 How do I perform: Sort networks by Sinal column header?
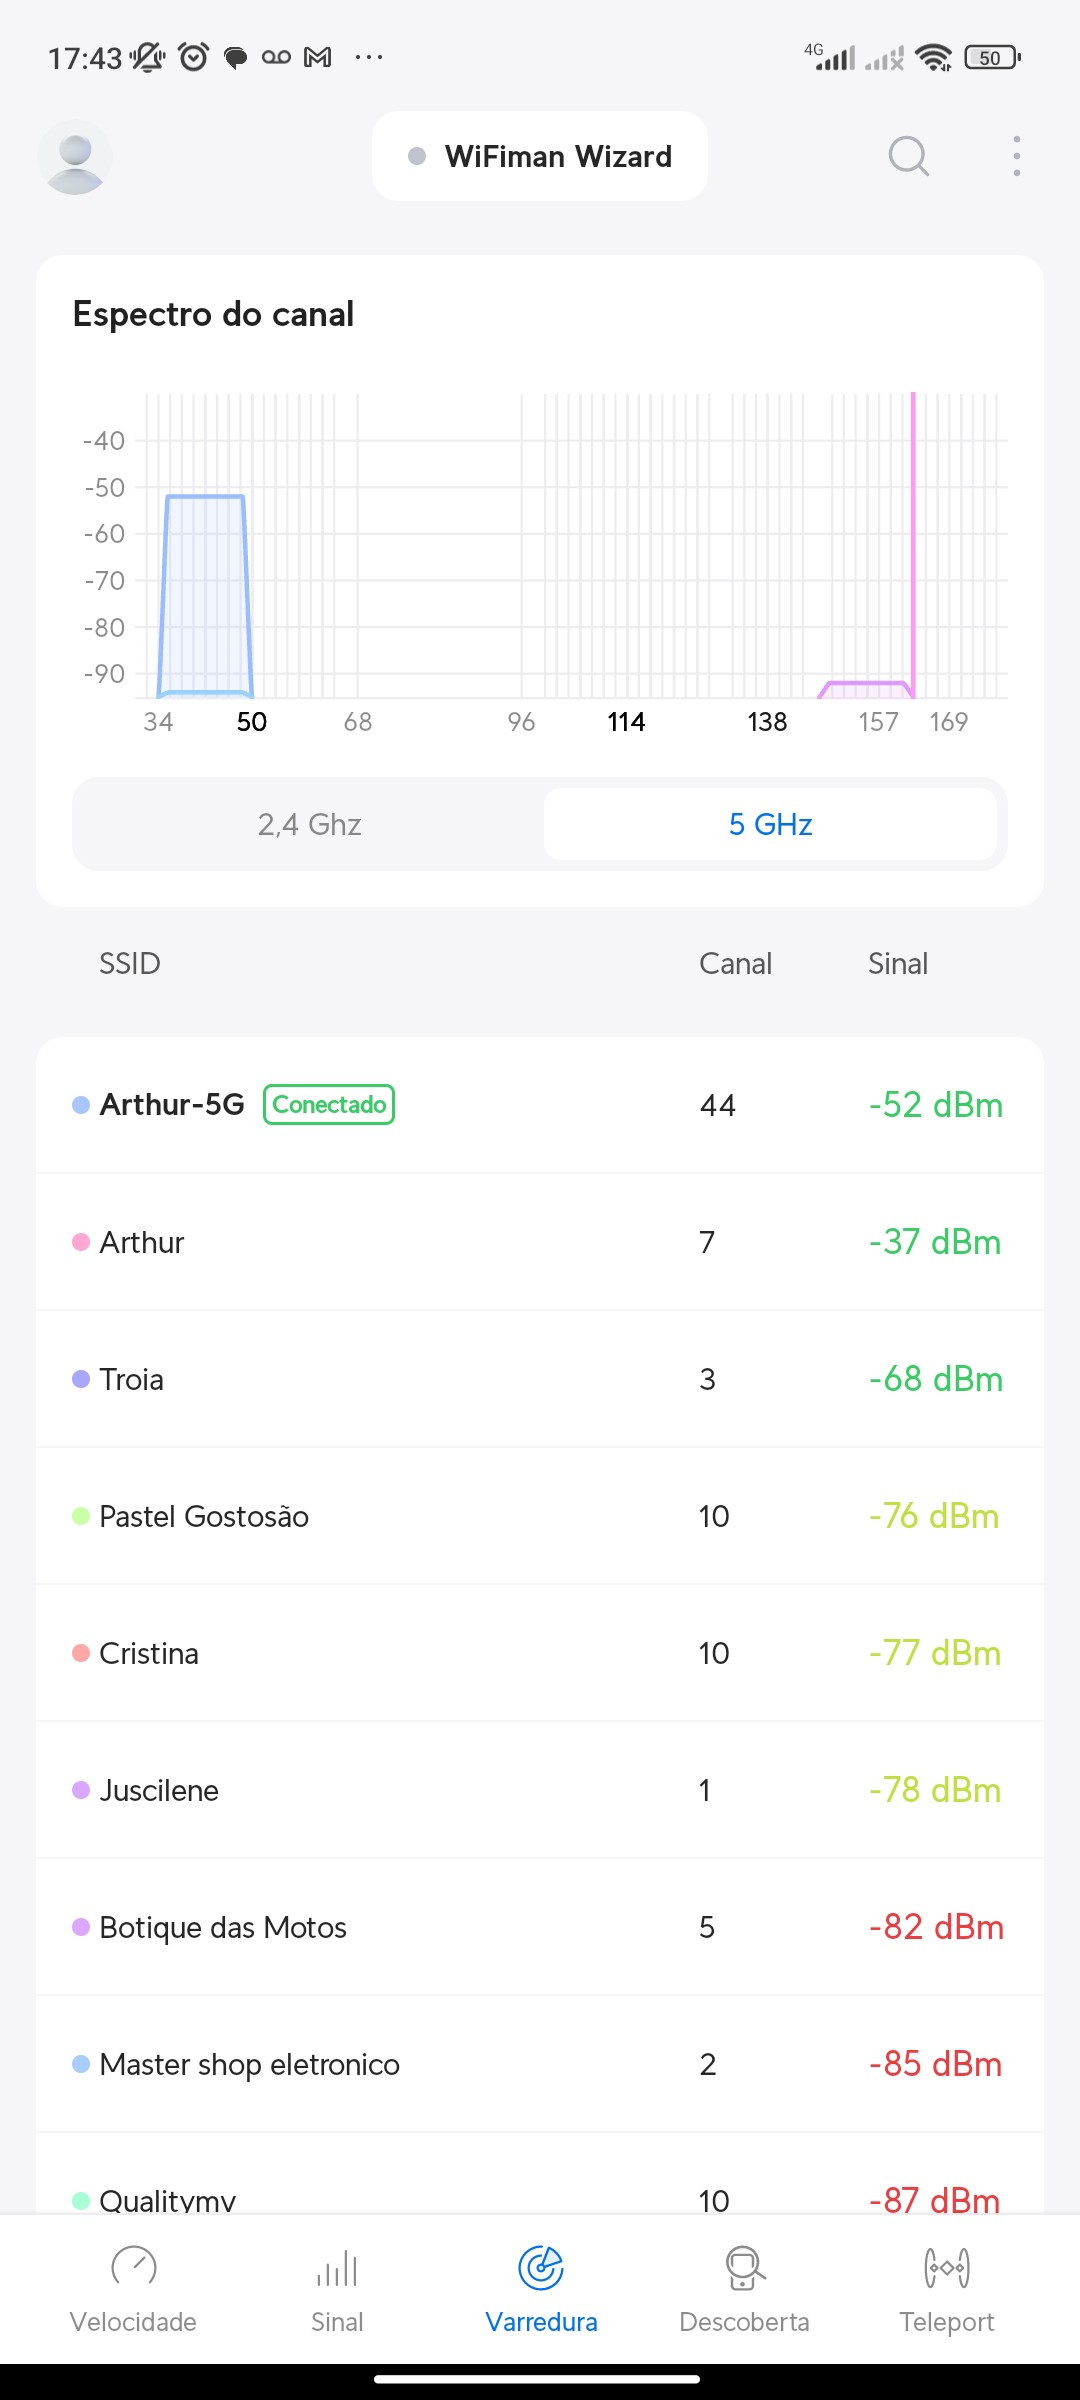897,963
